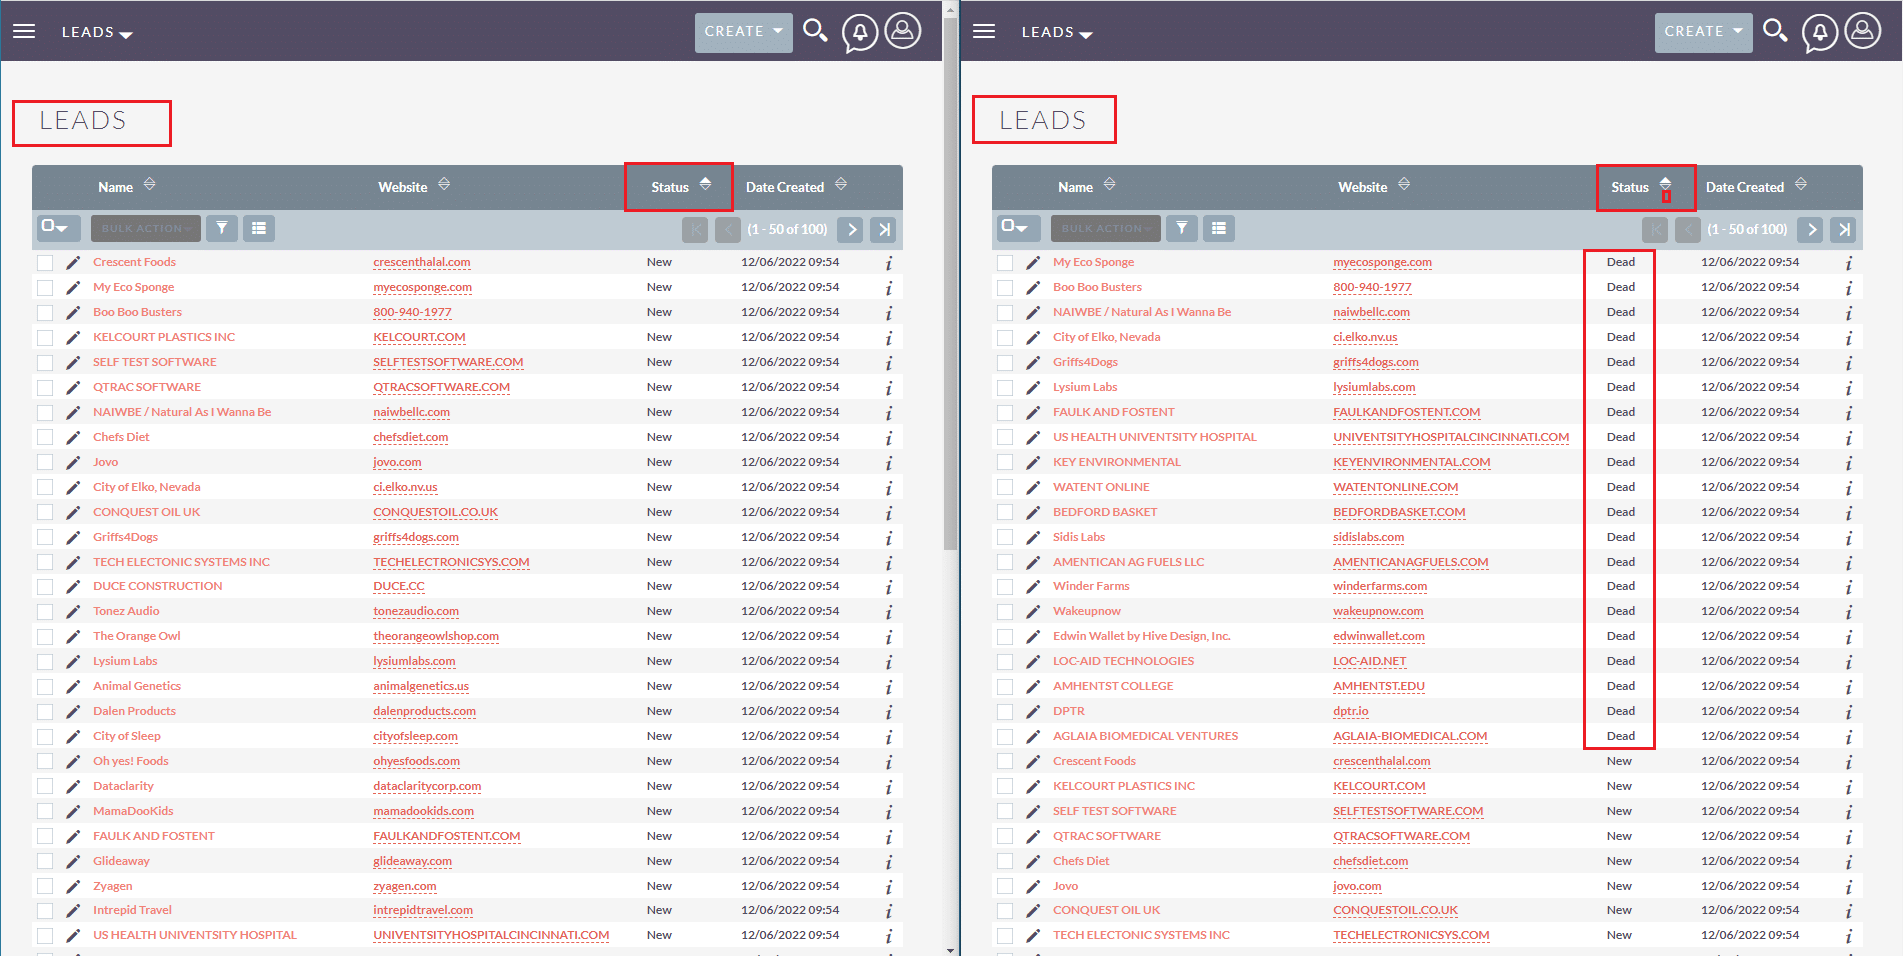Open select-all dropdown in right window
This screenshot has width=1903, height=956.
[x=1018, y=228]
